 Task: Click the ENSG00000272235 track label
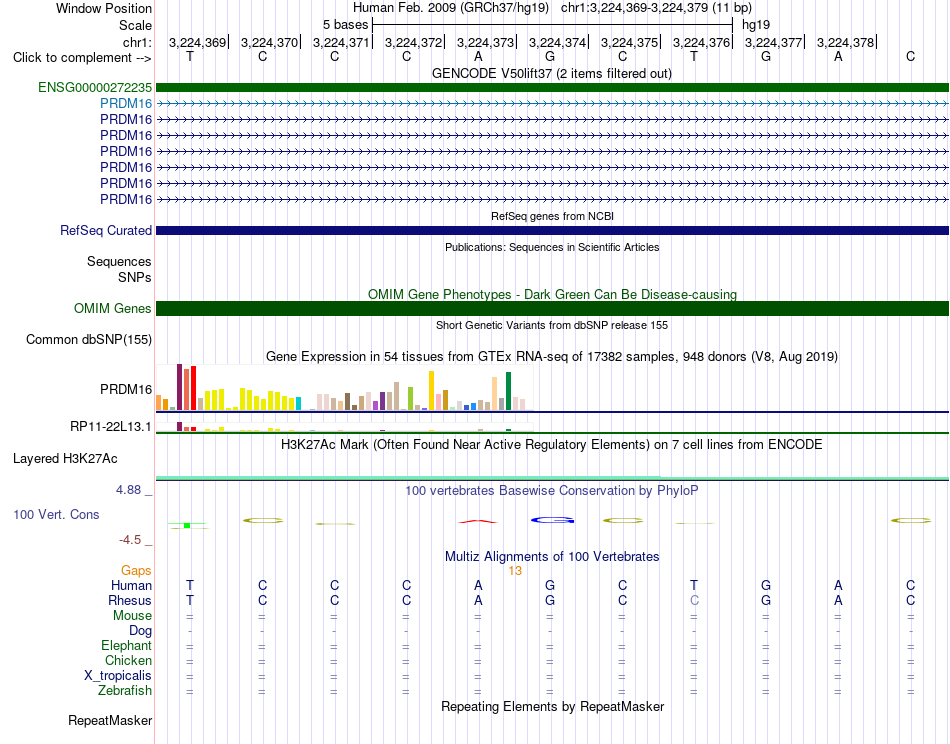click(x=95, y=87)
